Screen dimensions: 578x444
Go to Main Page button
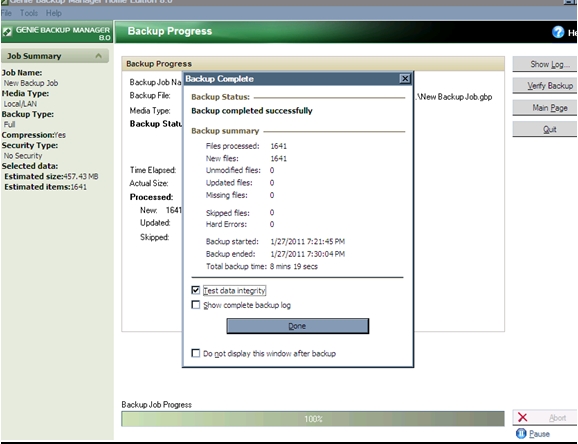pos(545,108)
